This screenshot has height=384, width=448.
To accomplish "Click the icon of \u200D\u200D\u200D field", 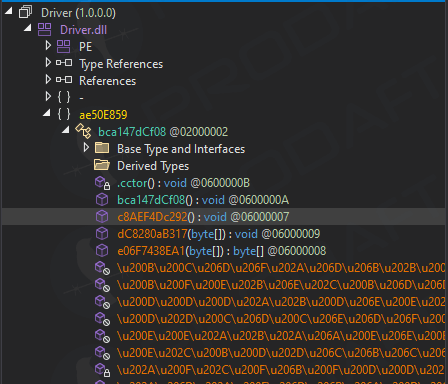I will point(102,302).
